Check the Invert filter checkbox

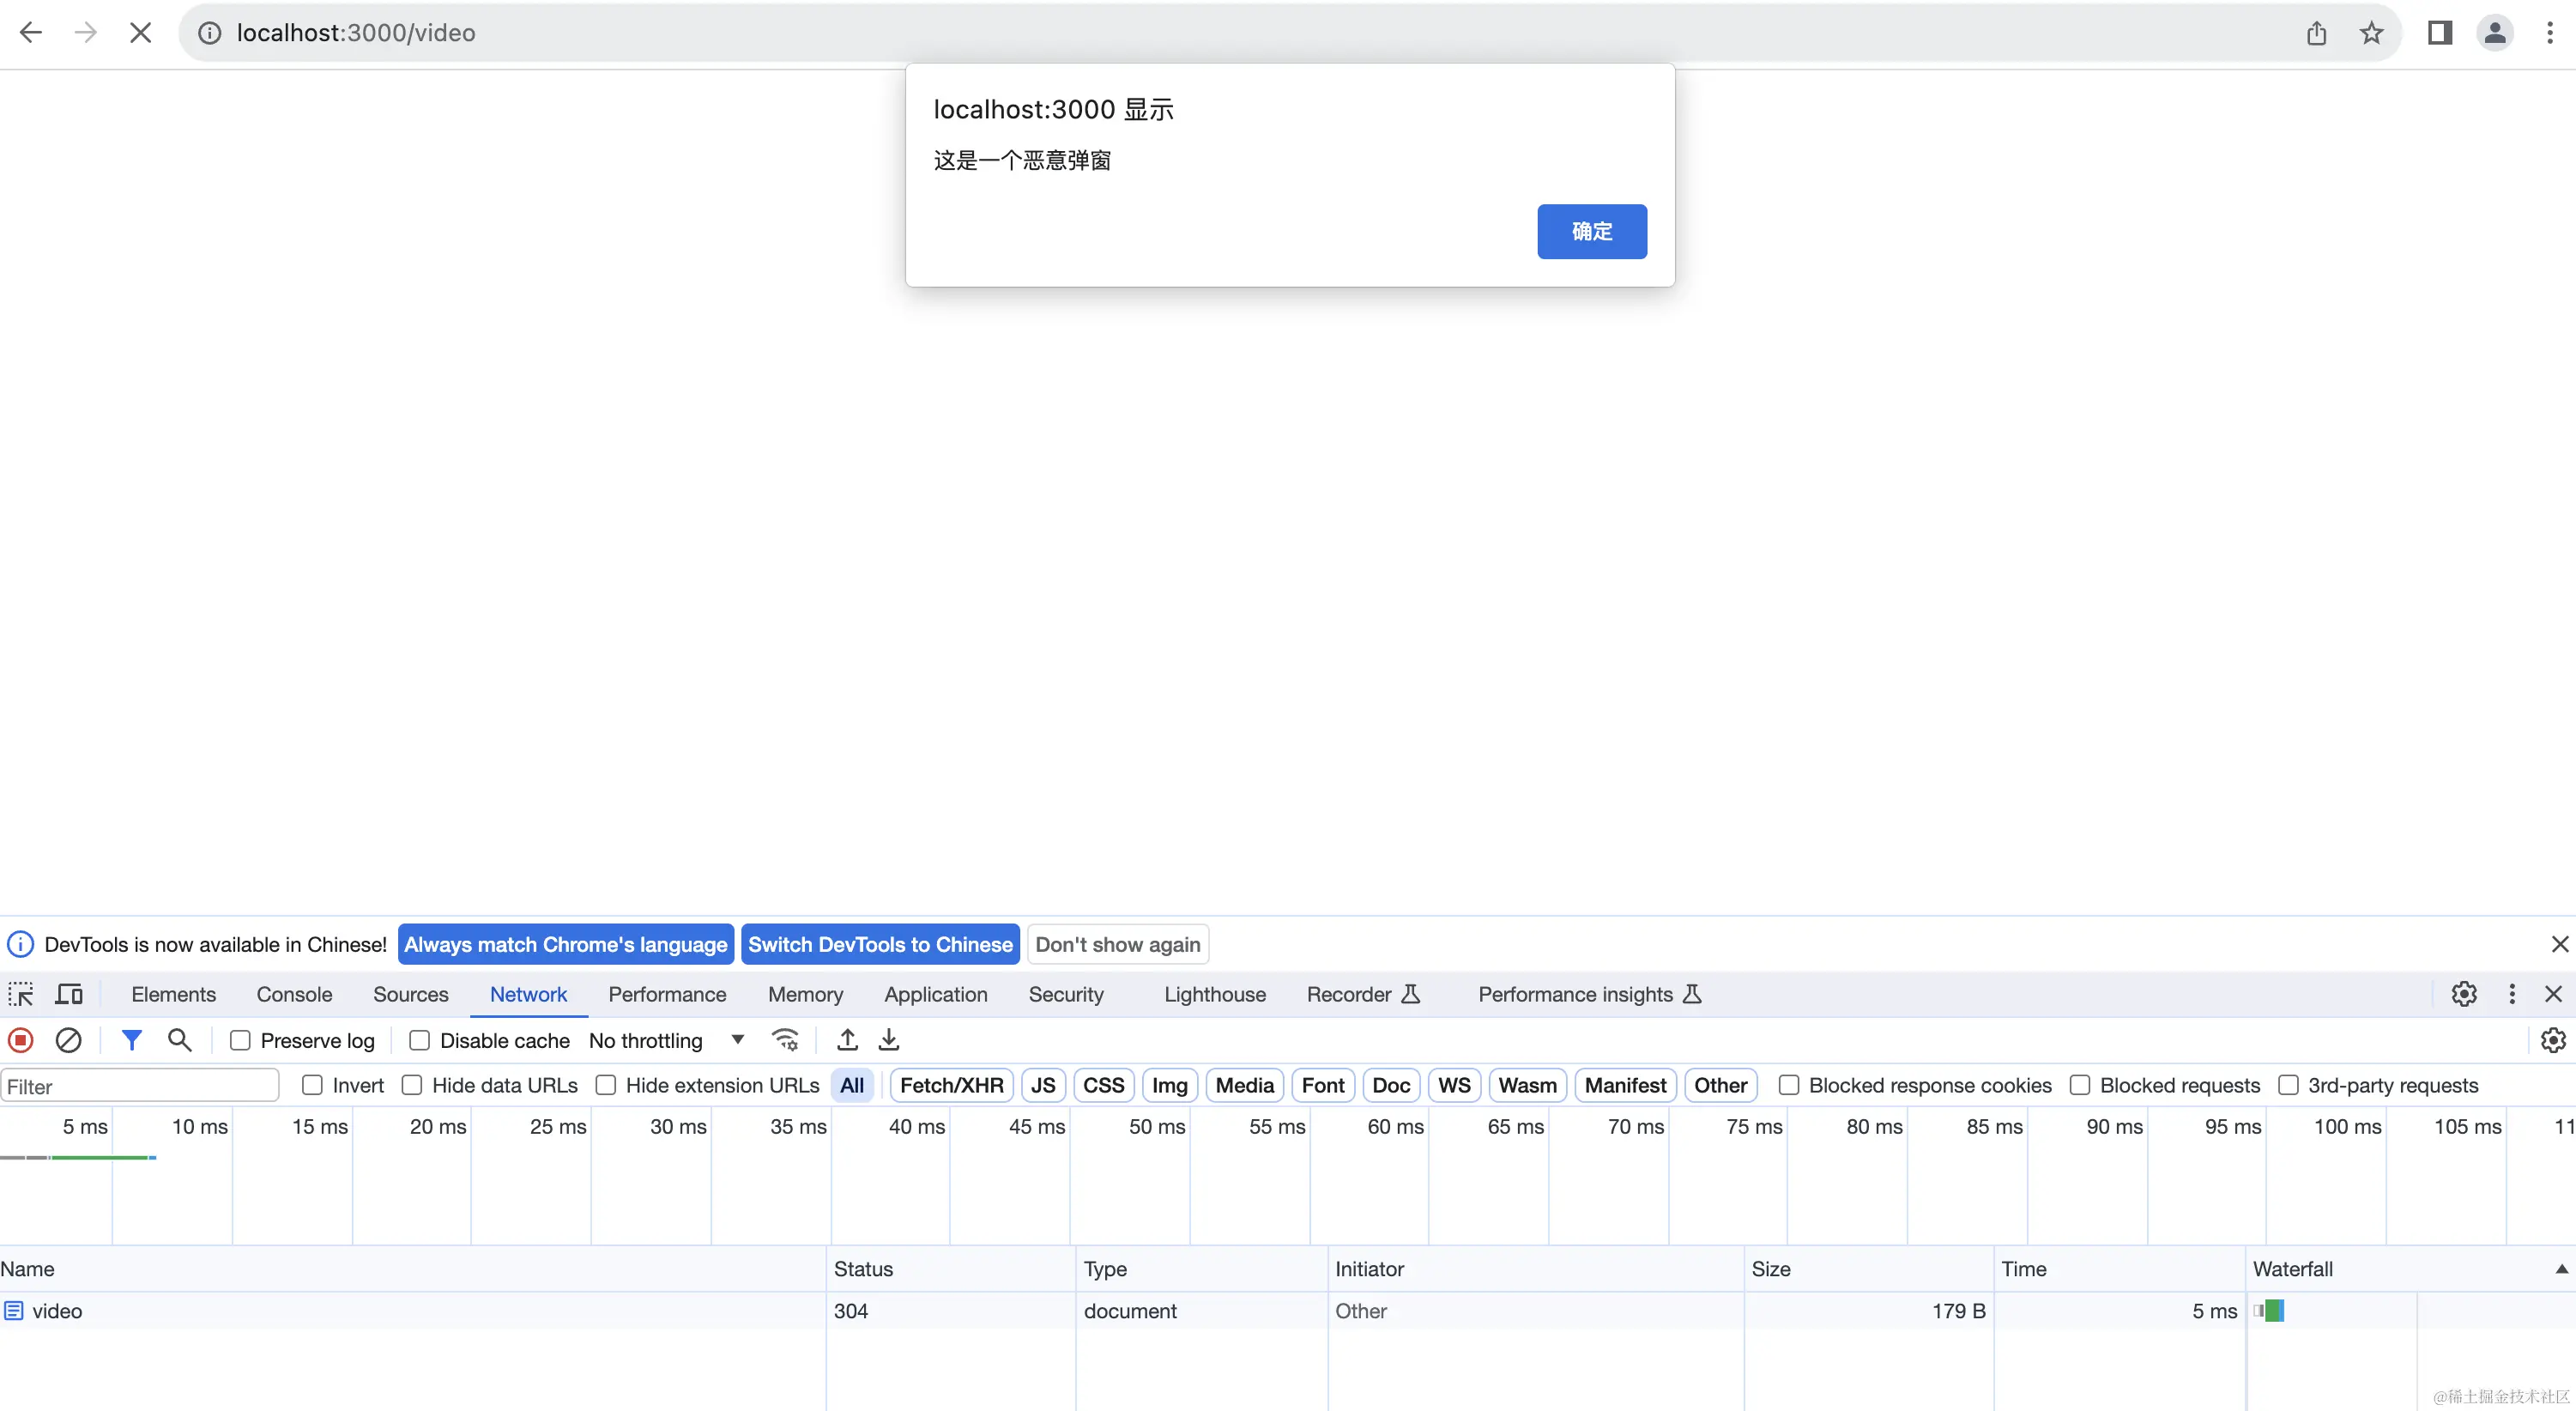point(312,1085)
